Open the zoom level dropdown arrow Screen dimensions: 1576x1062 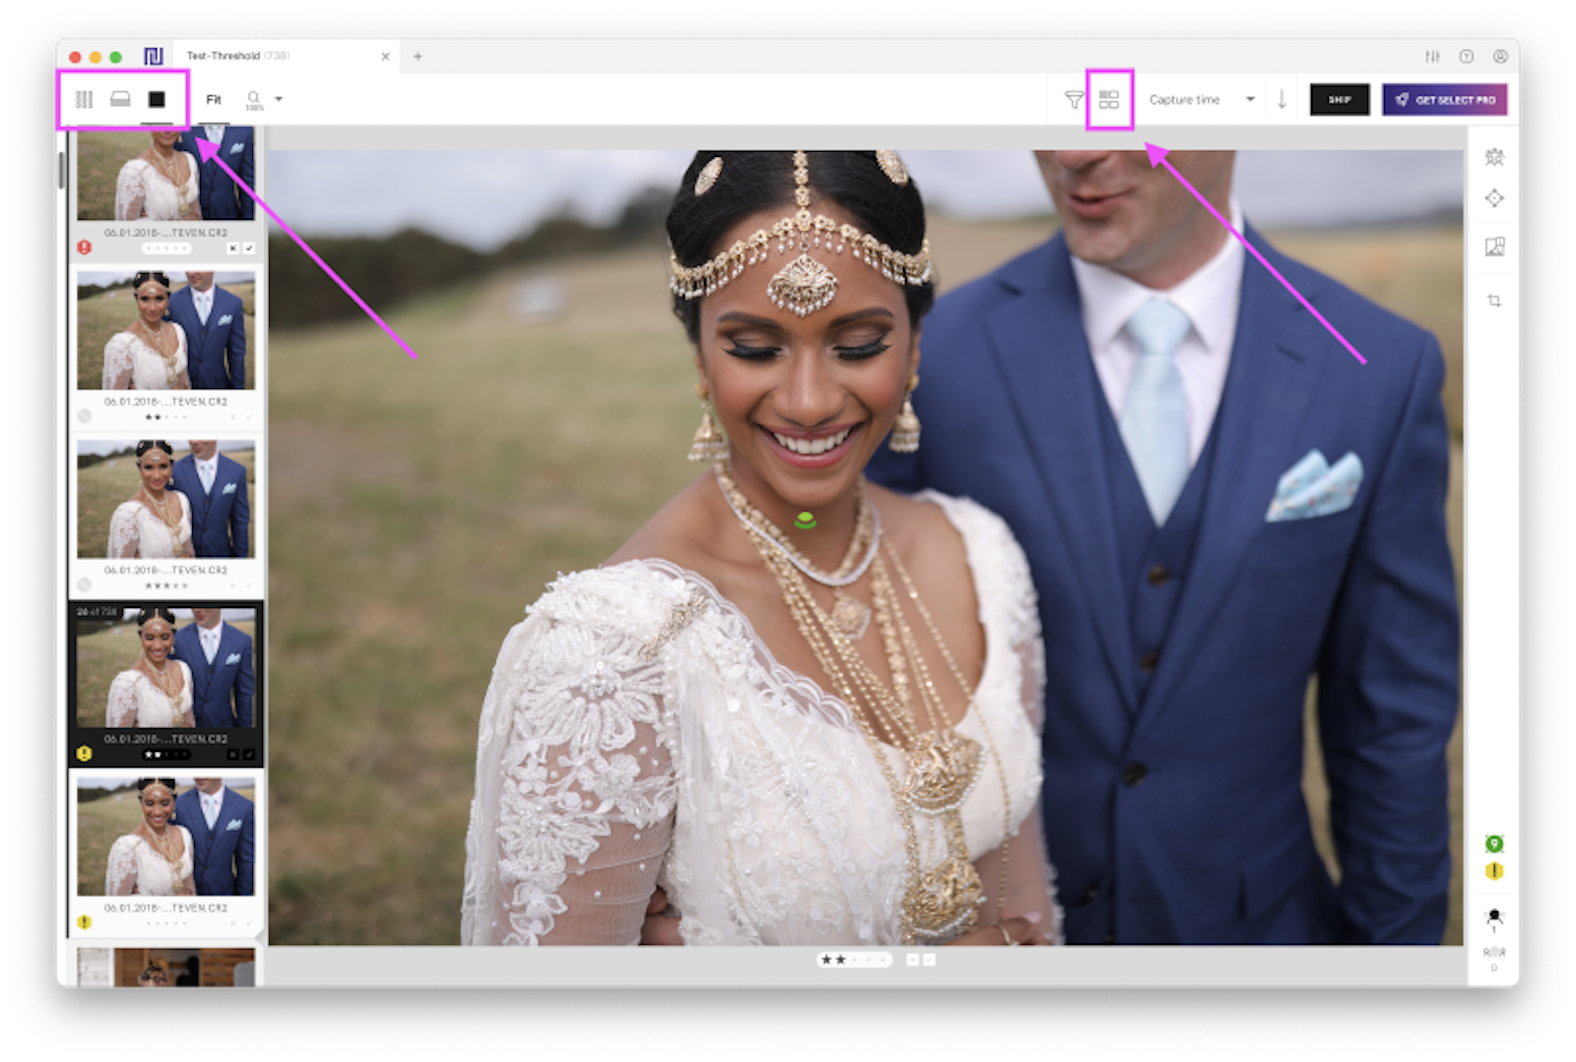coord(279,99)
